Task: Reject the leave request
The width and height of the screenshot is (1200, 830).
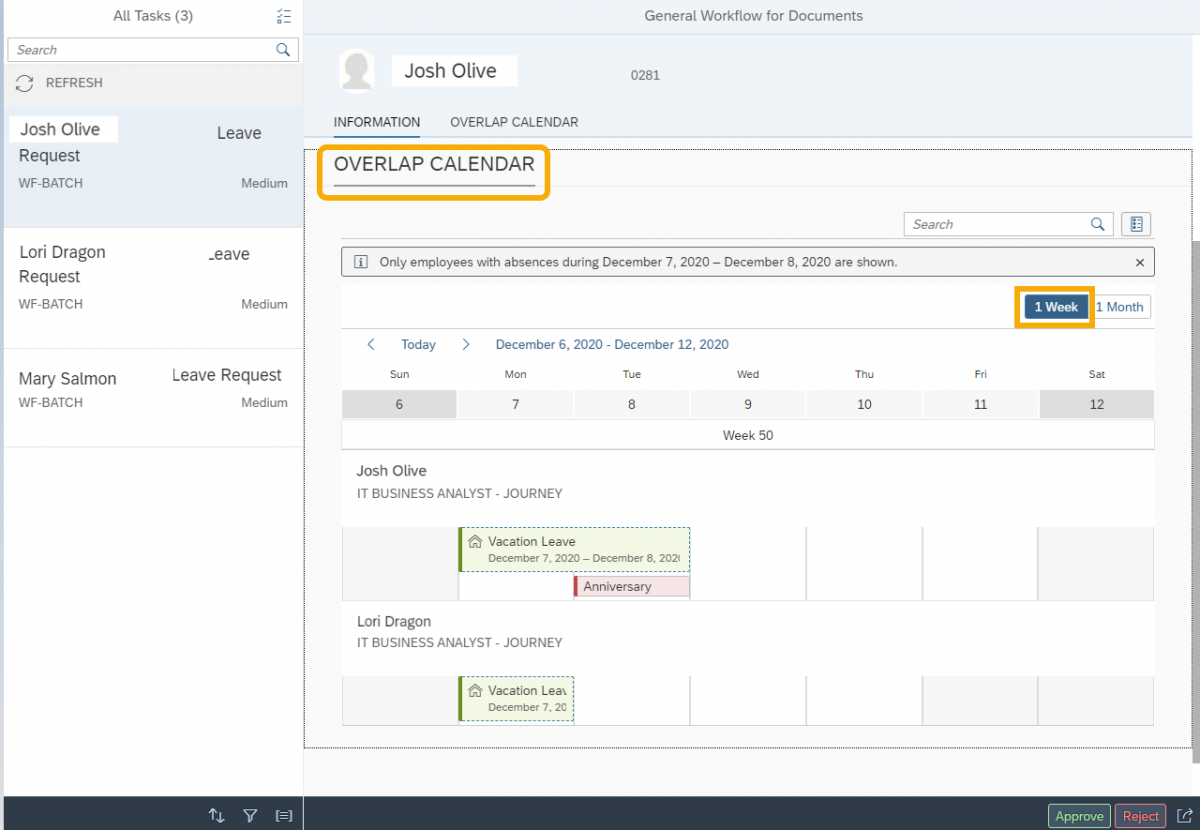Action: click(1140, 815)
